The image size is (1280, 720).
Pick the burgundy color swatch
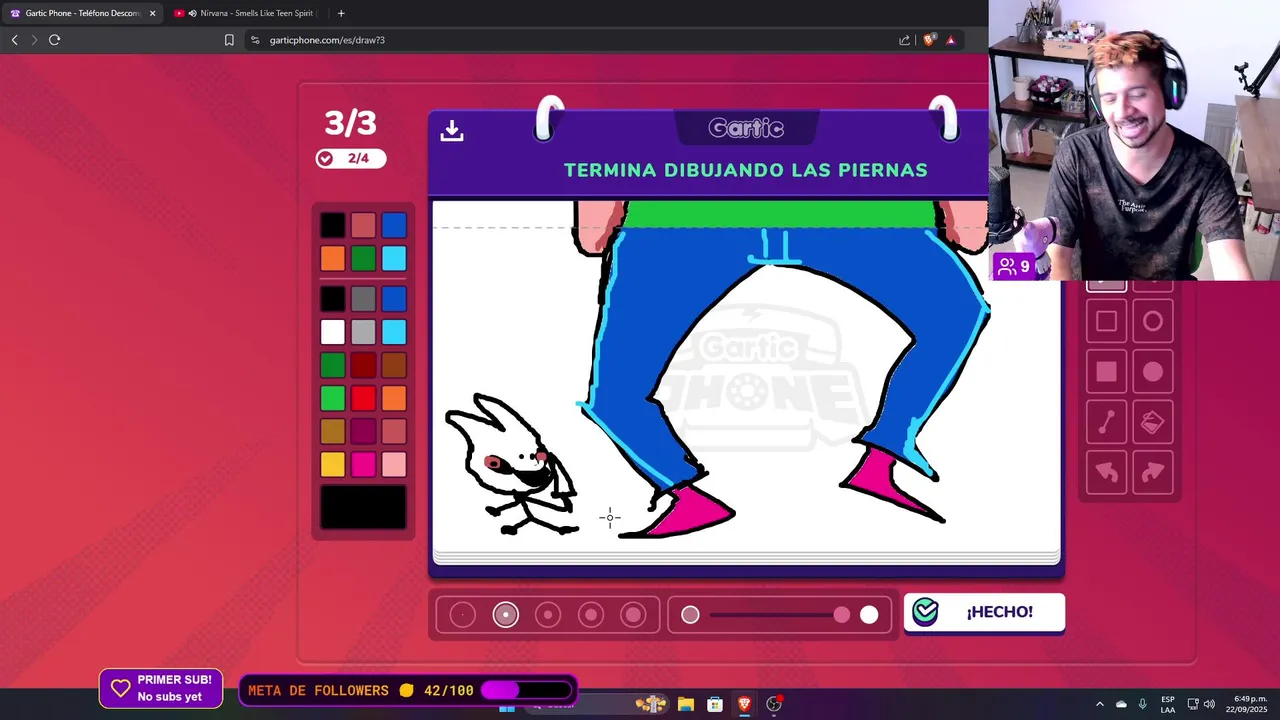pyautogui.click(x=363, y=431)
